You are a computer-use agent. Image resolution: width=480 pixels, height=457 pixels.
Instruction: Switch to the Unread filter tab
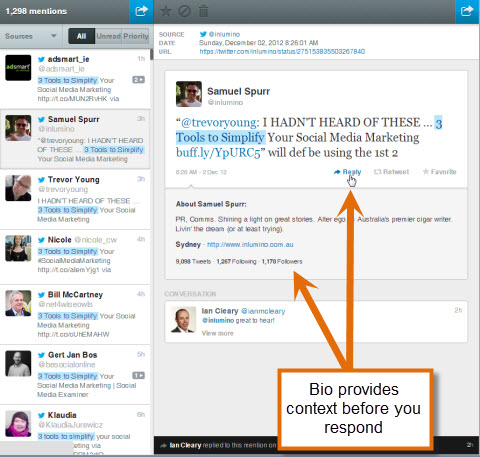click(x=108, y=36)
